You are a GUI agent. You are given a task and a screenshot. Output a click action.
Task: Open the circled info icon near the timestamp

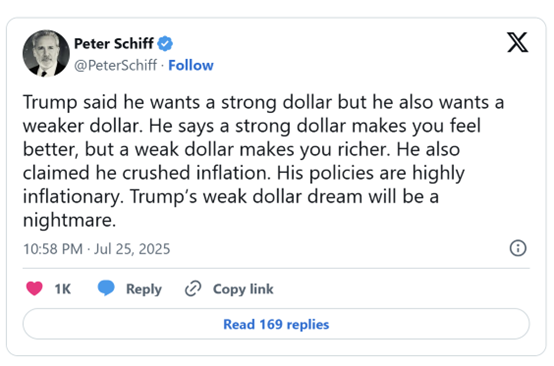(x=518, y=248)
